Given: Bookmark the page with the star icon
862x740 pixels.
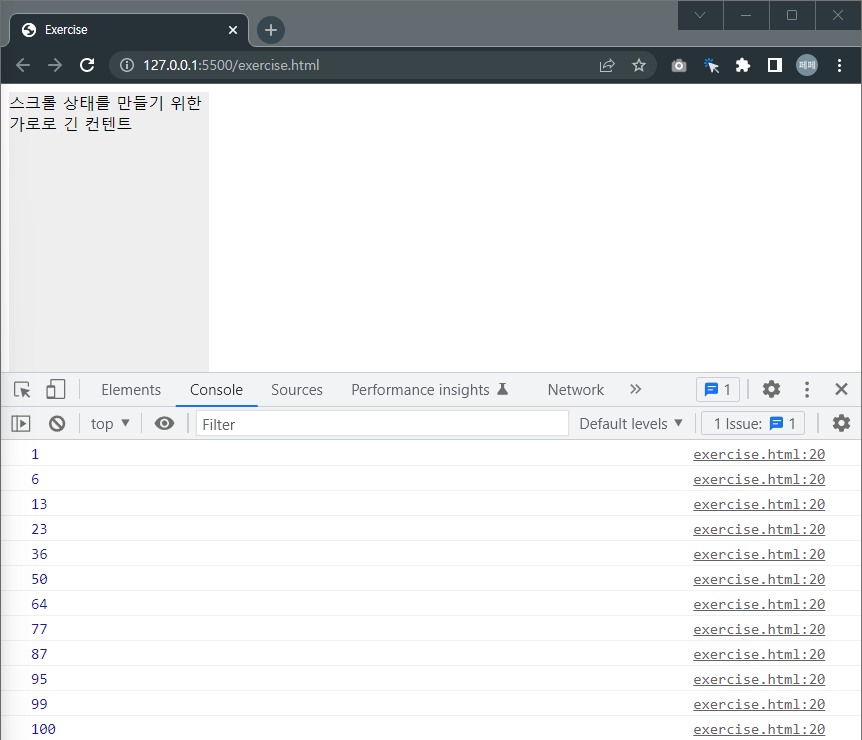Looking at the screenshot, I should [x=639, y=64].
